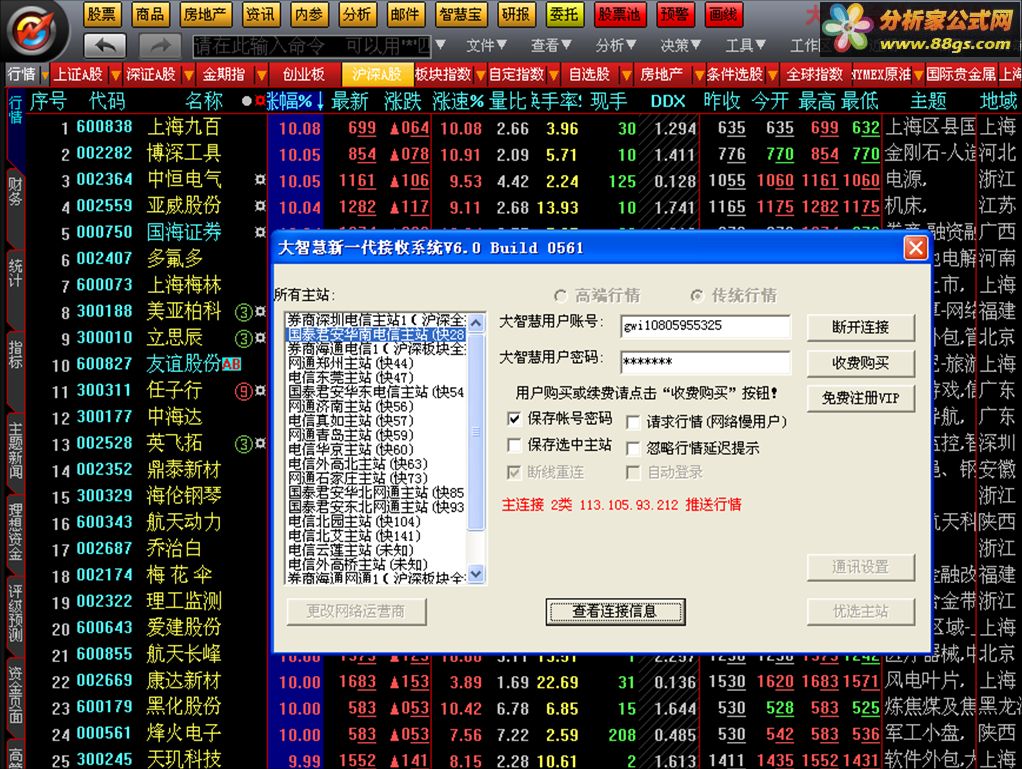Click the 免费注册VIP button
The image size is (1022, 769).
(861, 398)
